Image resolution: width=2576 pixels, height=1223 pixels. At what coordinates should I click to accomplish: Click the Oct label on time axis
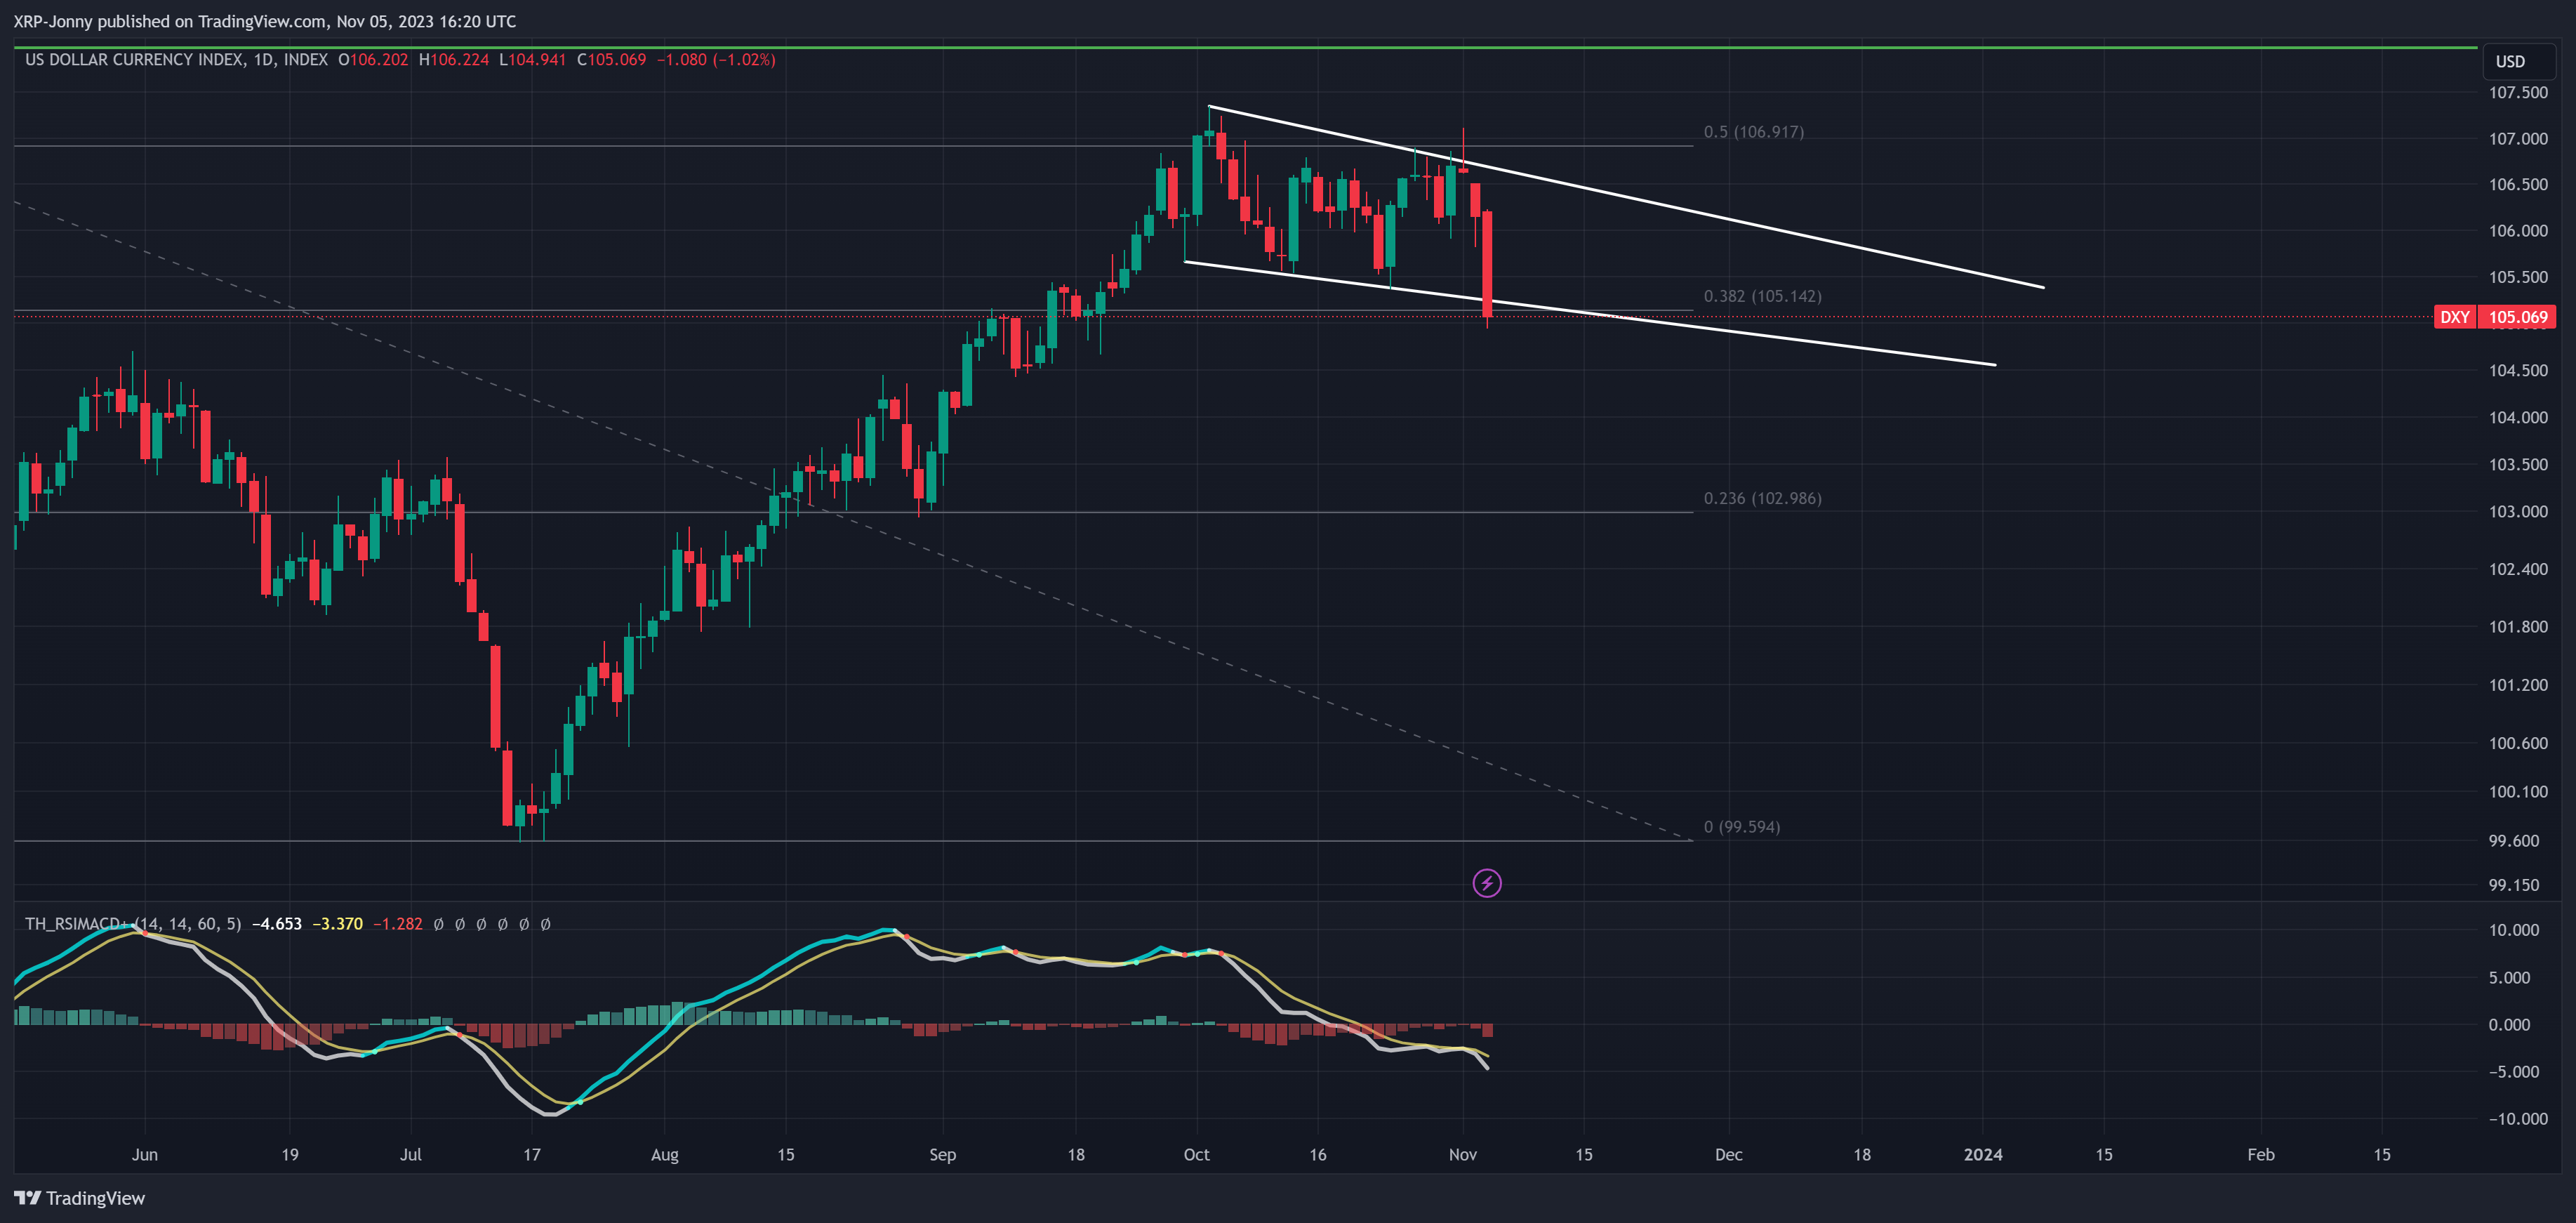1196,1154
